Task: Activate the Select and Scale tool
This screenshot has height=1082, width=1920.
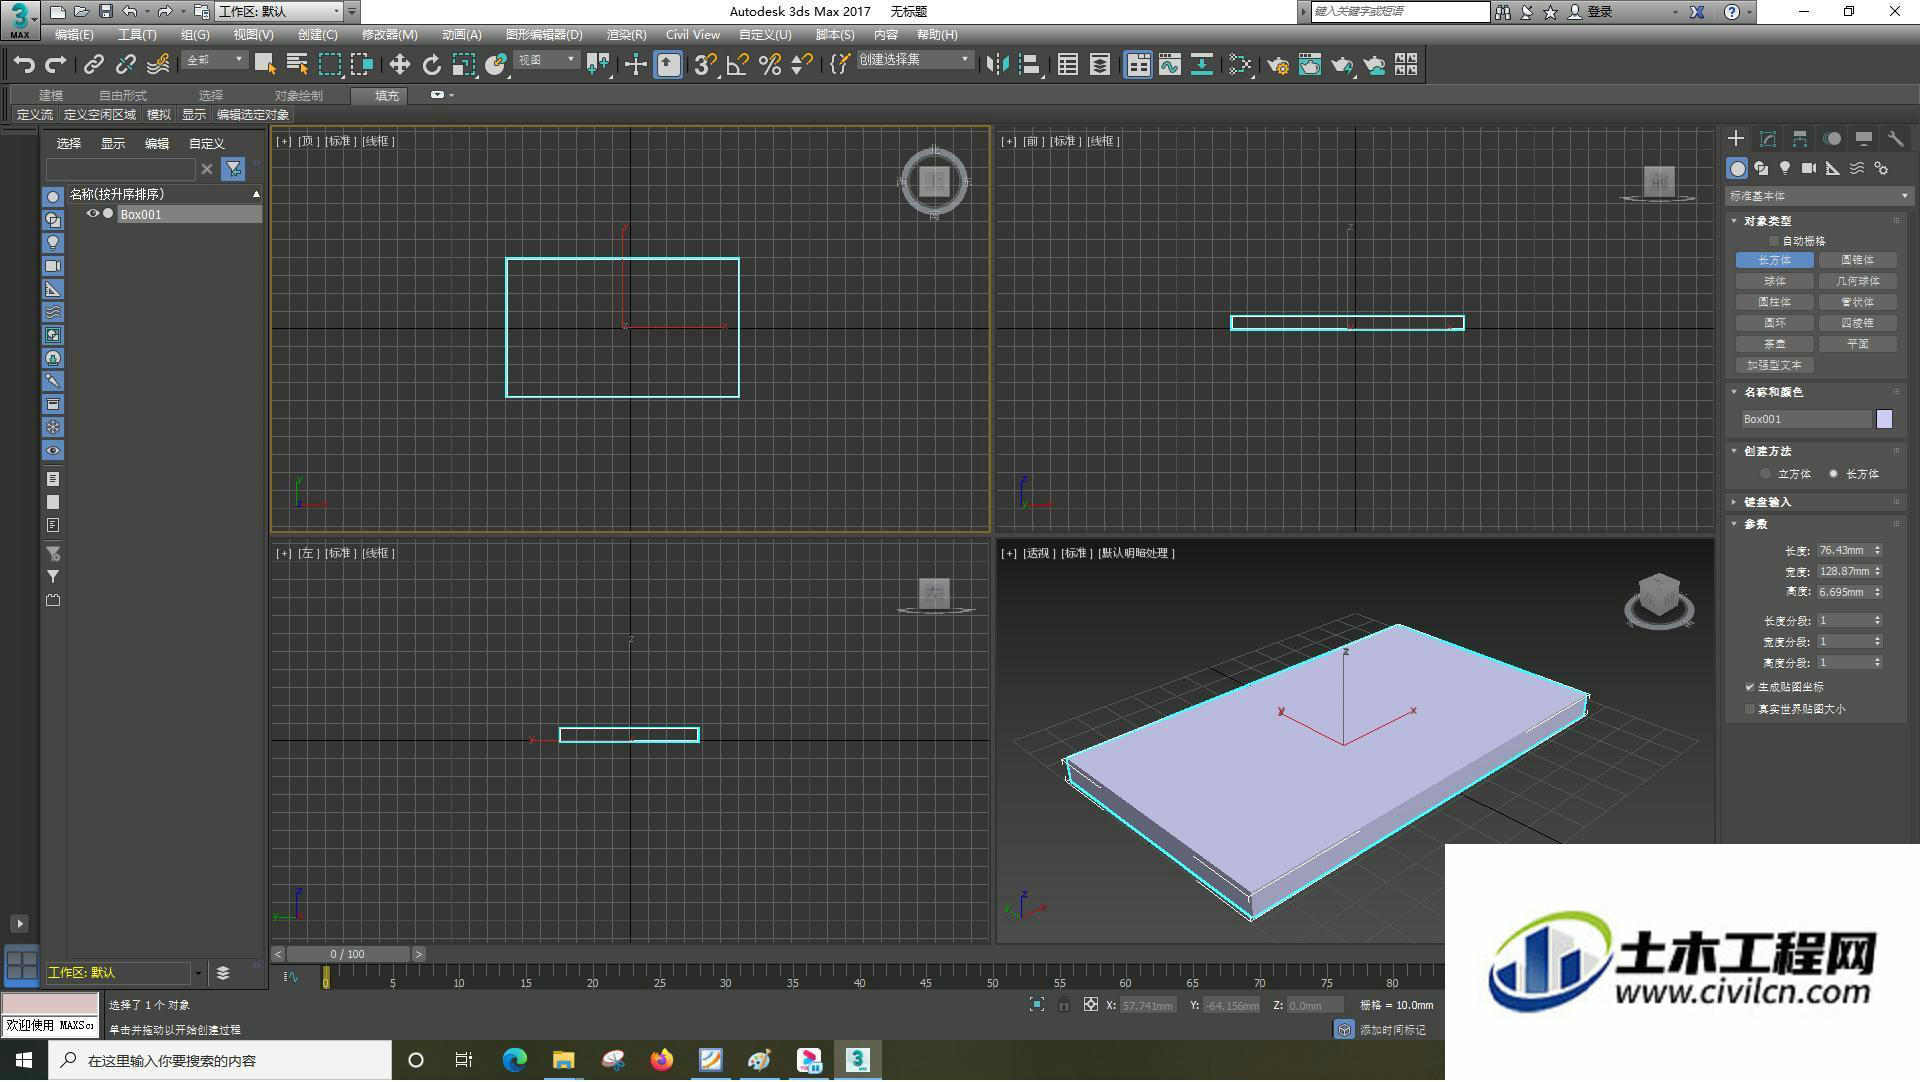Action: 463,65
